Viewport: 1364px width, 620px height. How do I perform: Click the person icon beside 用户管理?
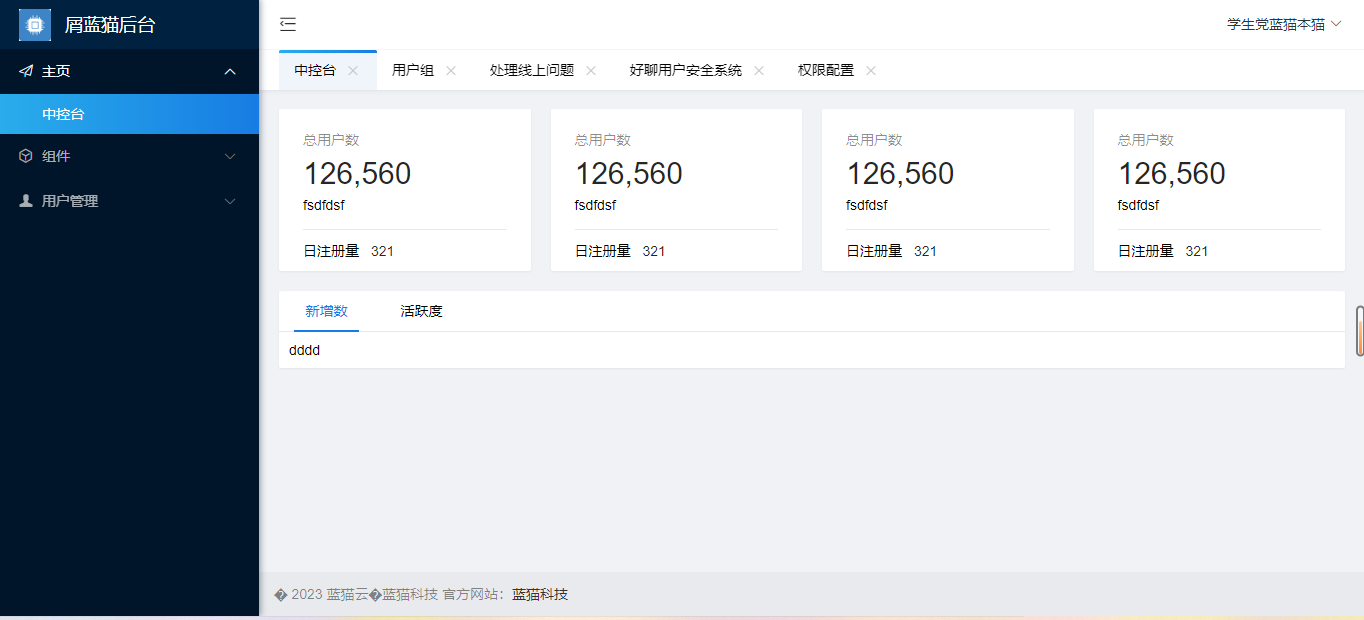point(26,200)
